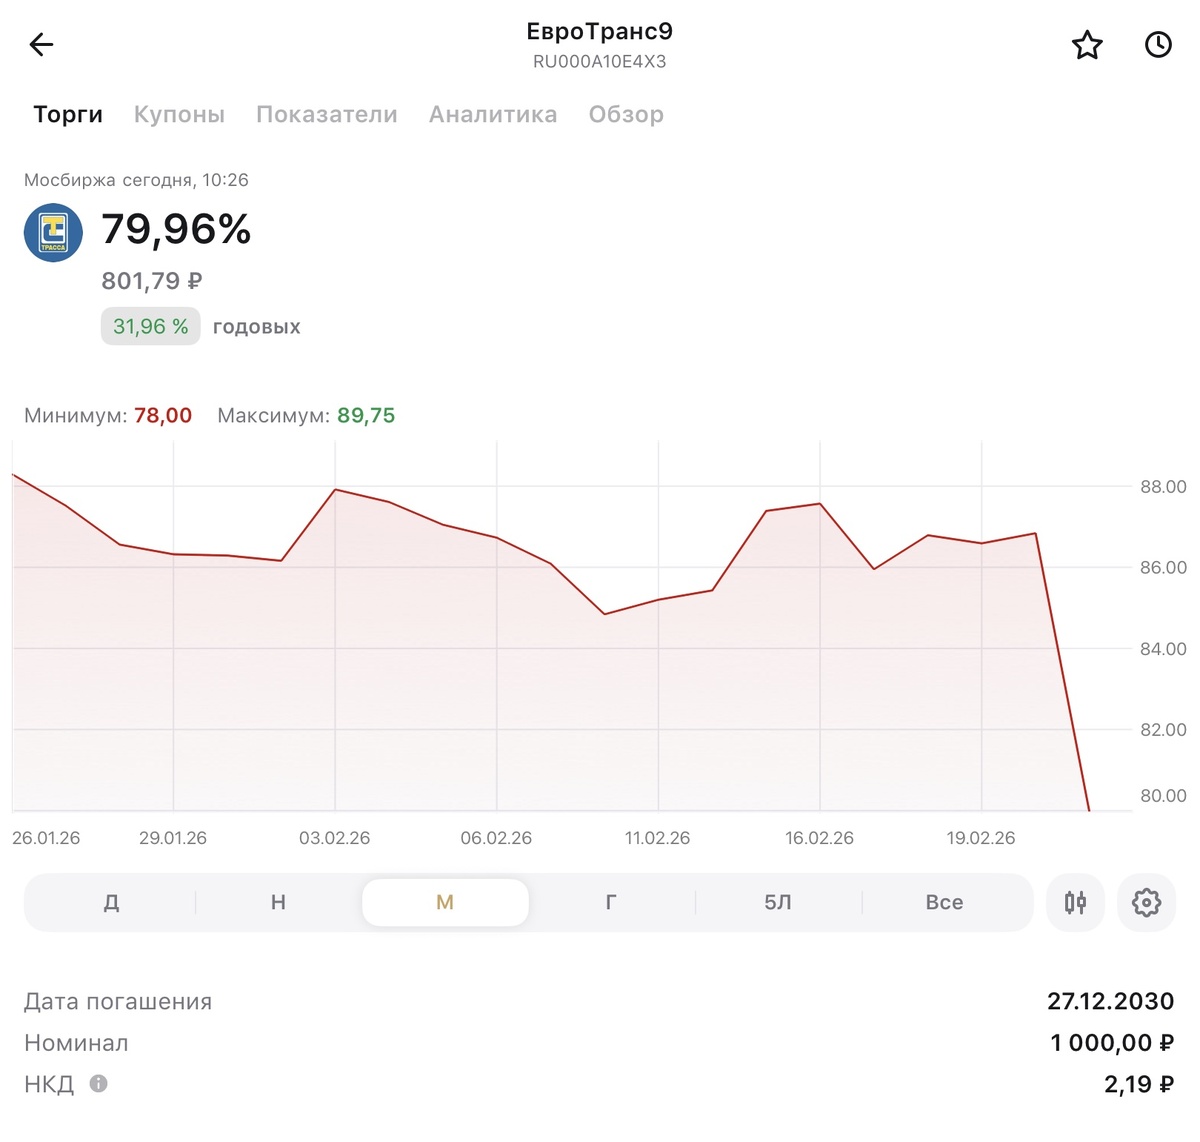Tap the 801,79 ₽ price value
Image resolution: width=1200 pixels, height=1142 pixels.
click(x=152, y=281)
